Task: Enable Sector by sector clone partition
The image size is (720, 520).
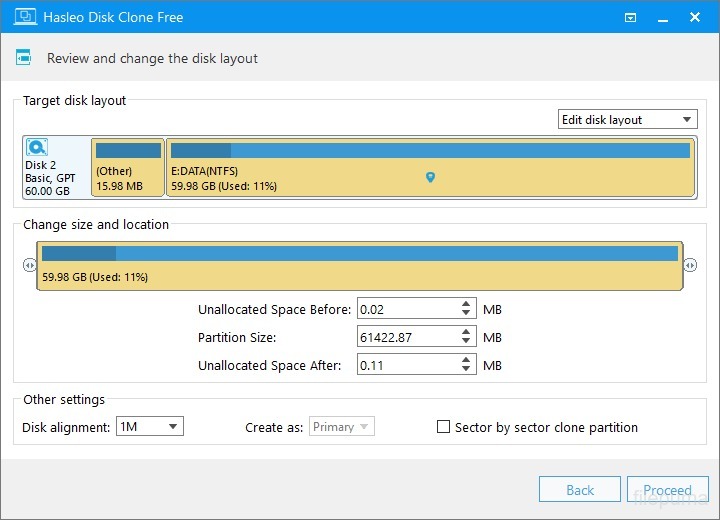Action: pos(444,427)
